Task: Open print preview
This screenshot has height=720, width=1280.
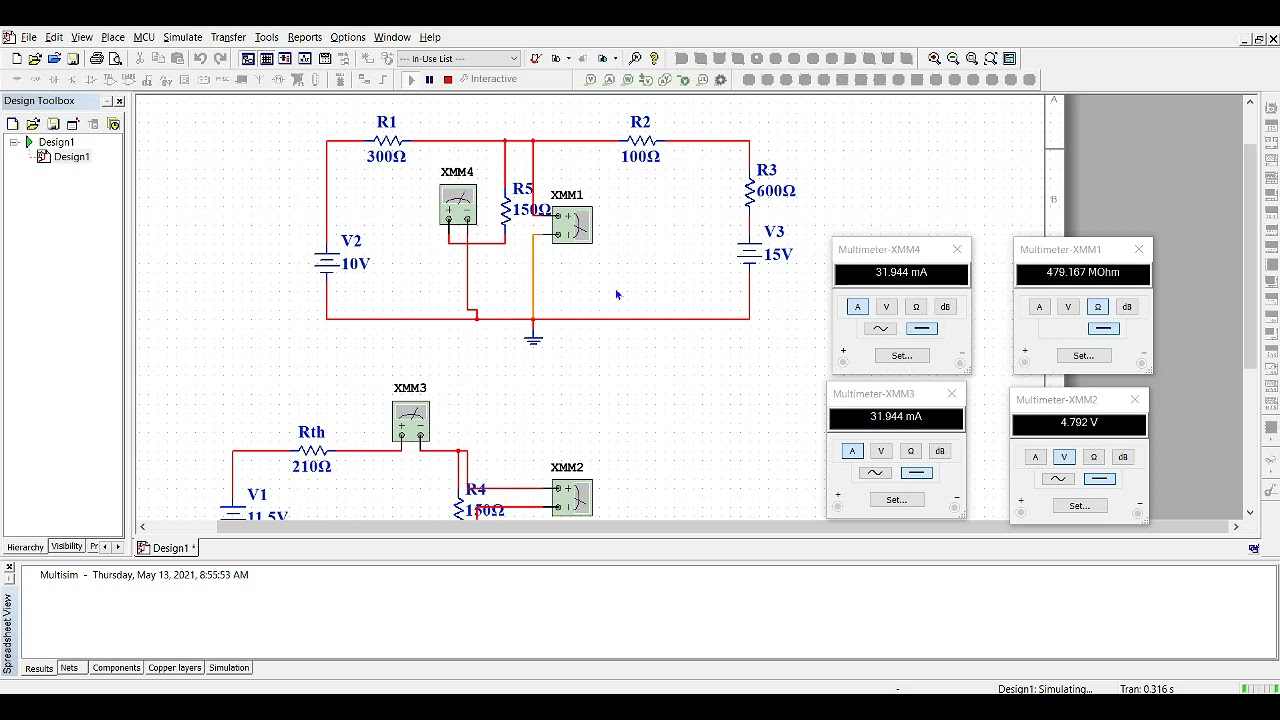Action: click(116, 59)
